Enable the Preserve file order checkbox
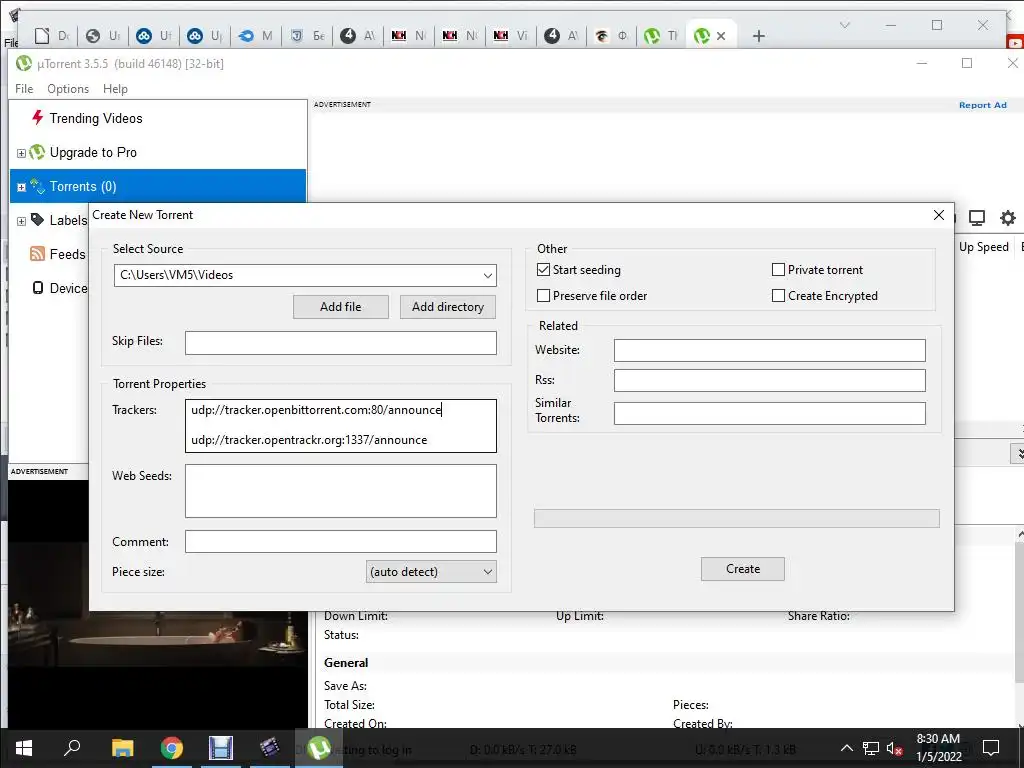This screenshot has height=768, width=1024. click(x=543, y=296)
